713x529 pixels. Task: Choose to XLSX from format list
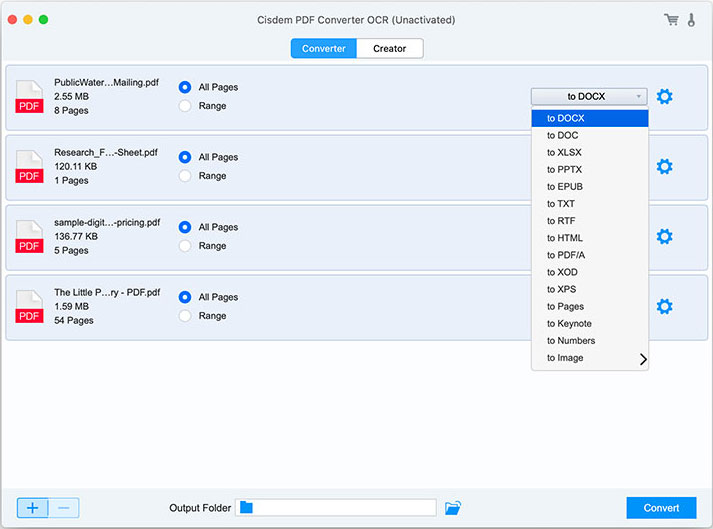point(564,153)
